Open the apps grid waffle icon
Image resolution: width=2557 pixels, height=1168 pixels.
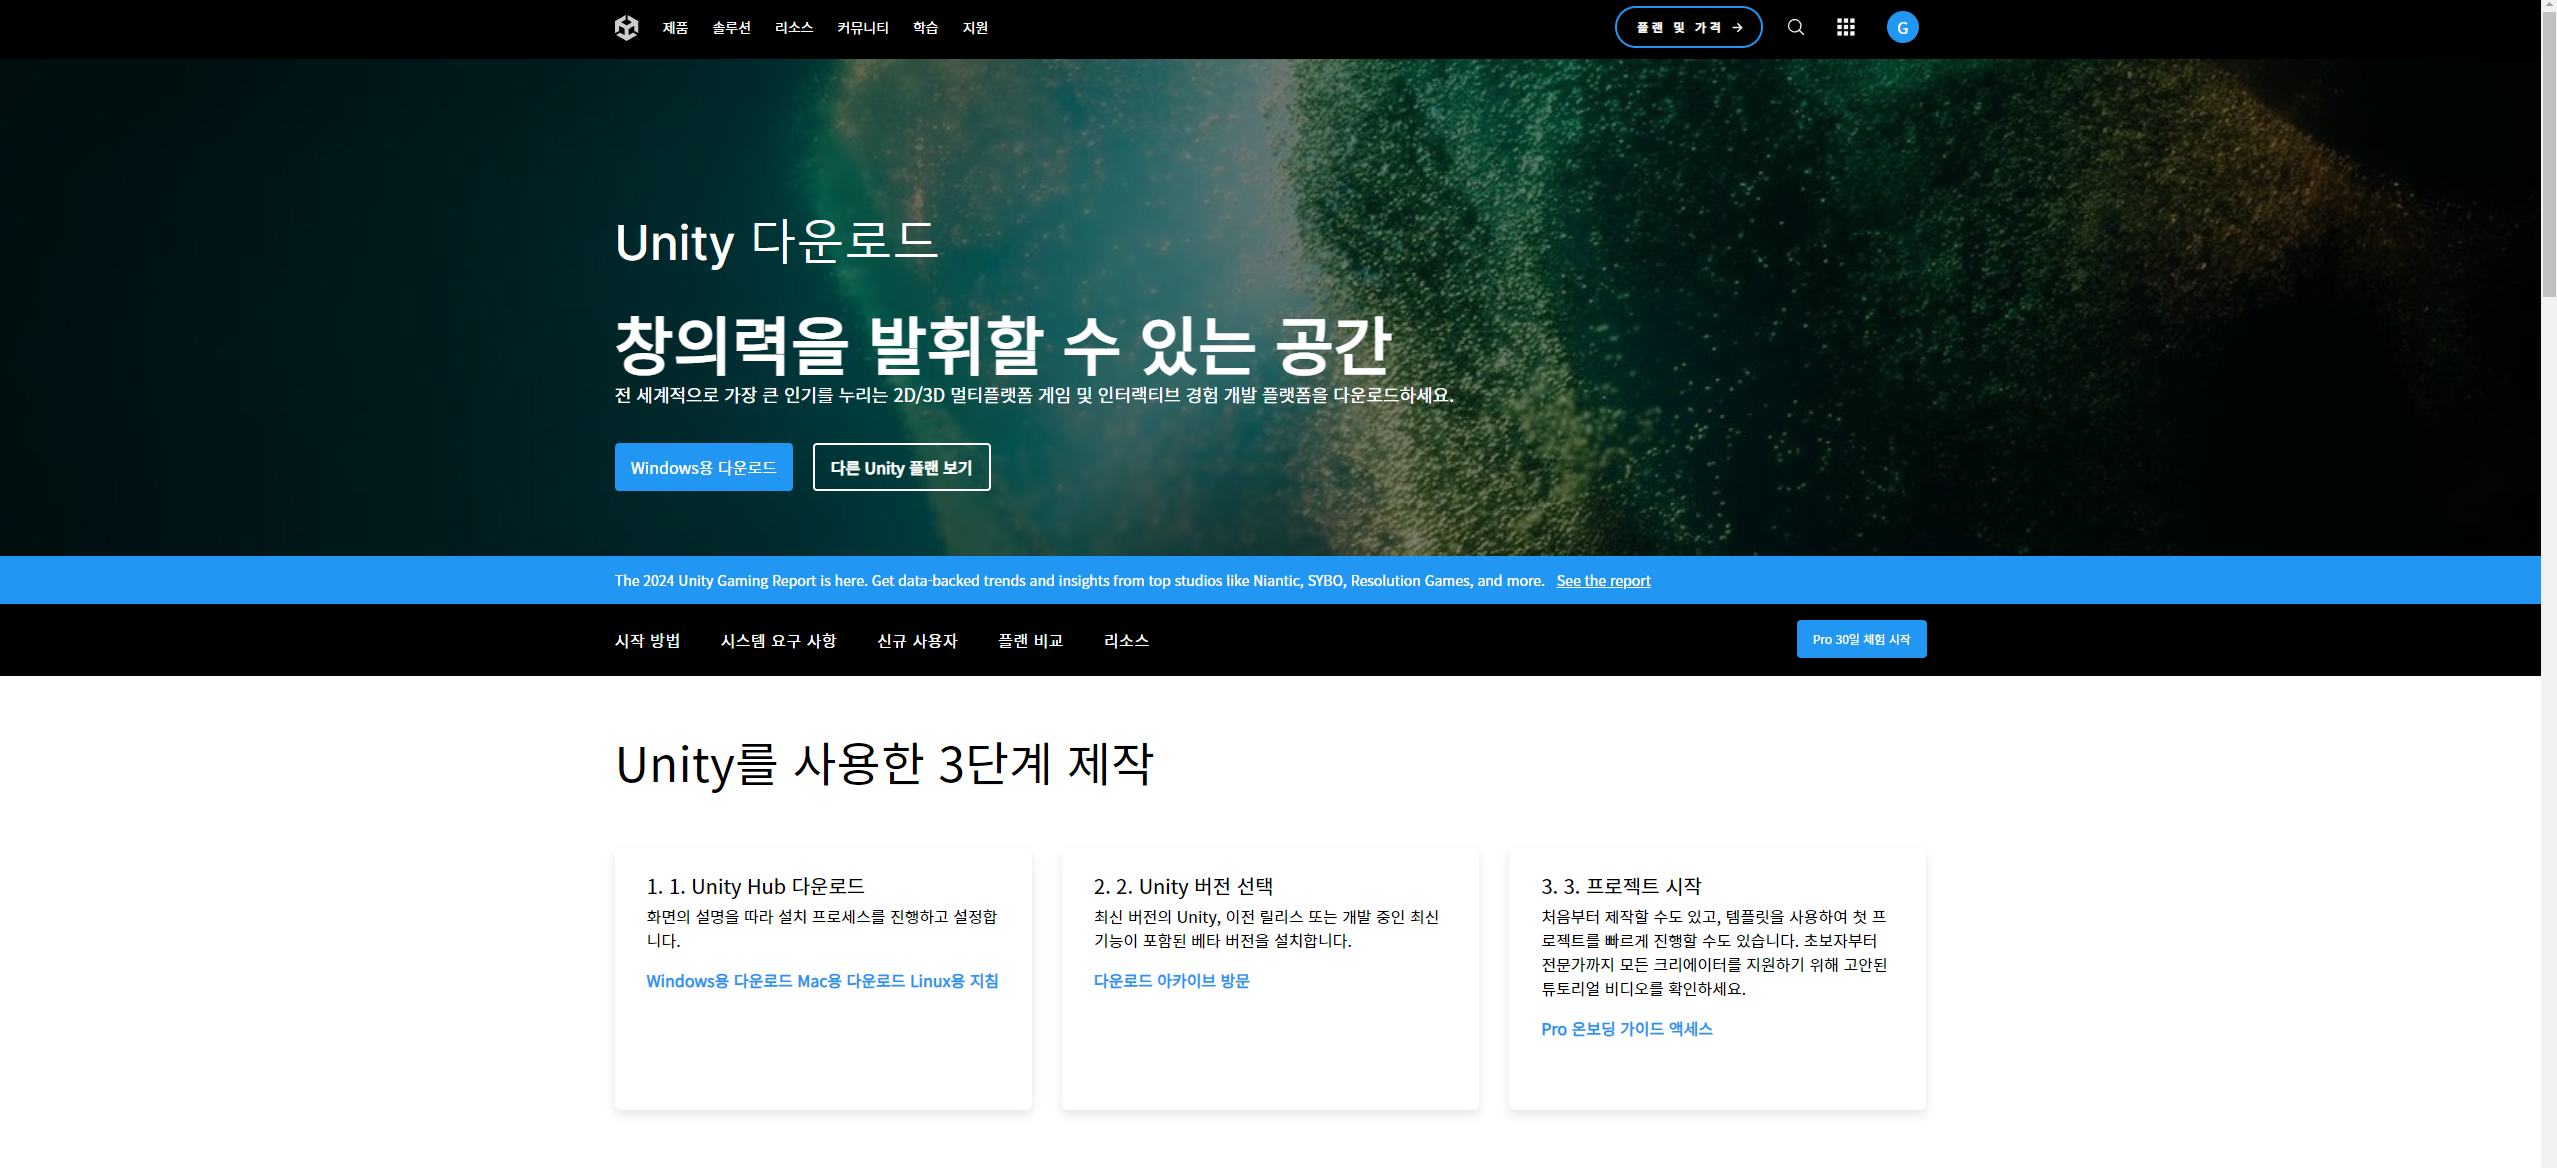point(1846,27)
